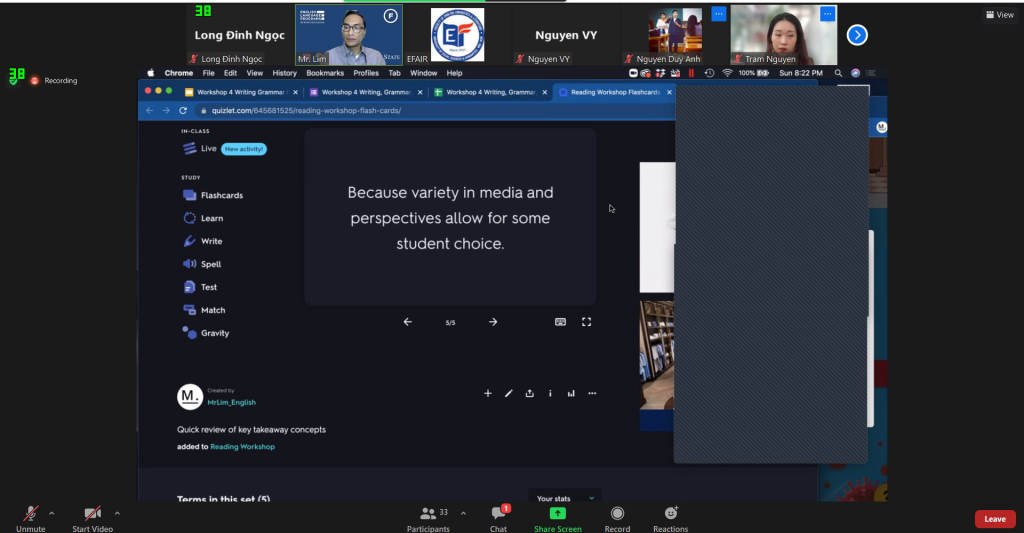Viewport: 1024px width, 533px height.
Task: Expand audio options arrow beside Unmute
Action: (52, 513)
